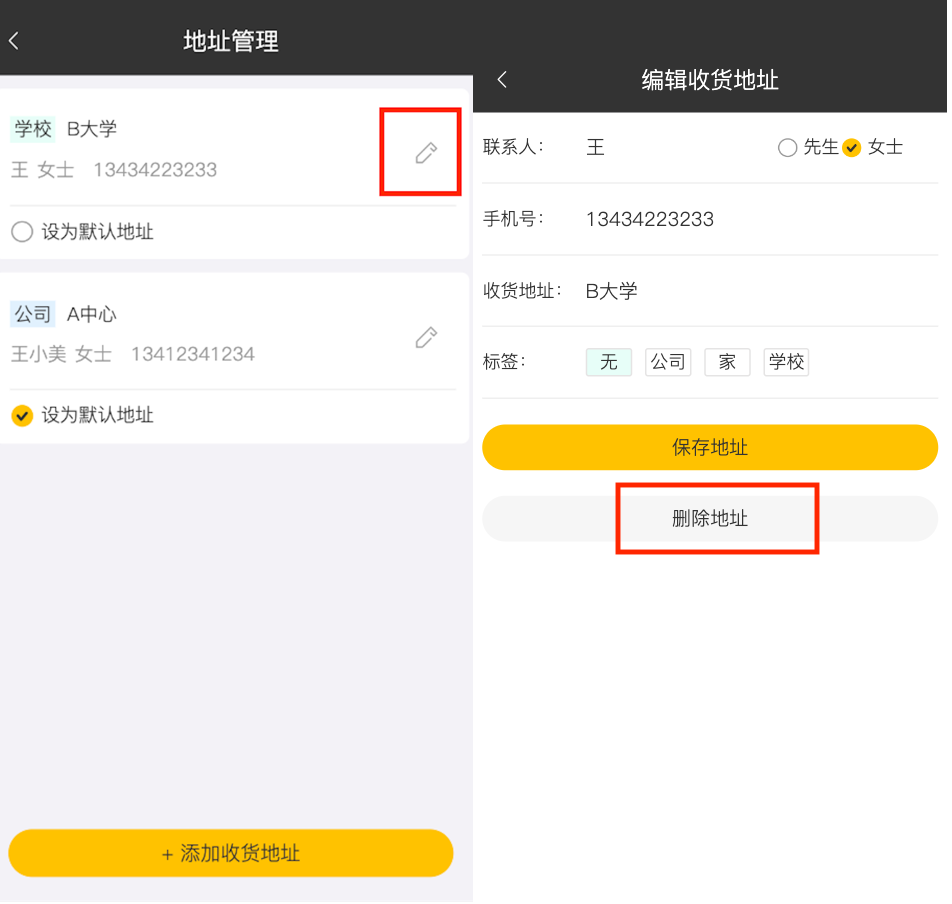Viewport: 952px width, 904px height.
Task: Click the 保存地址 button
Action: (710, 448)
